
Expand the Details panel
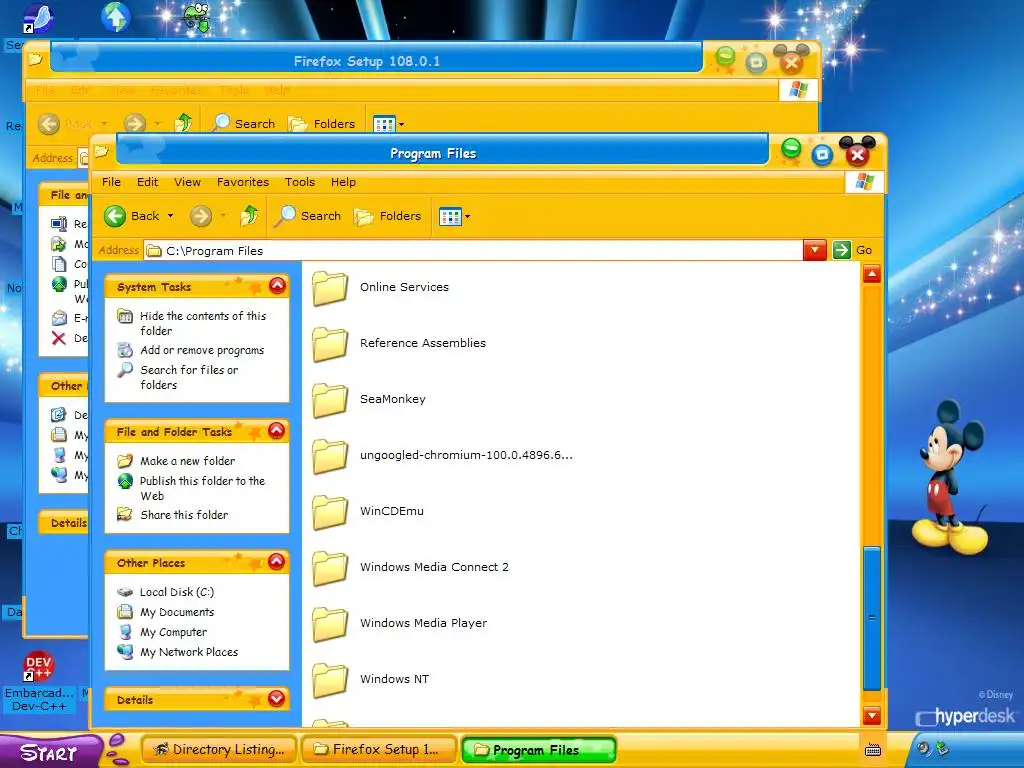277,699
